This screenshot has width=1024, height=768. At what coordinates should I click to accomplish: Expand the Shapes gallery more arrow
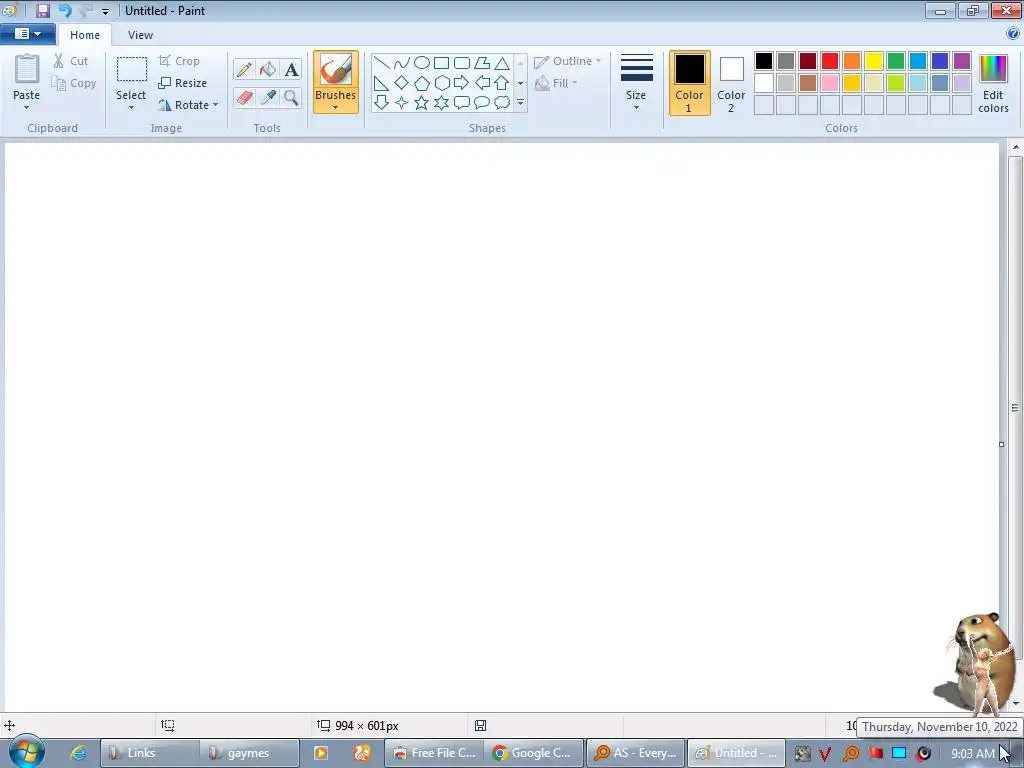[520, 103]
